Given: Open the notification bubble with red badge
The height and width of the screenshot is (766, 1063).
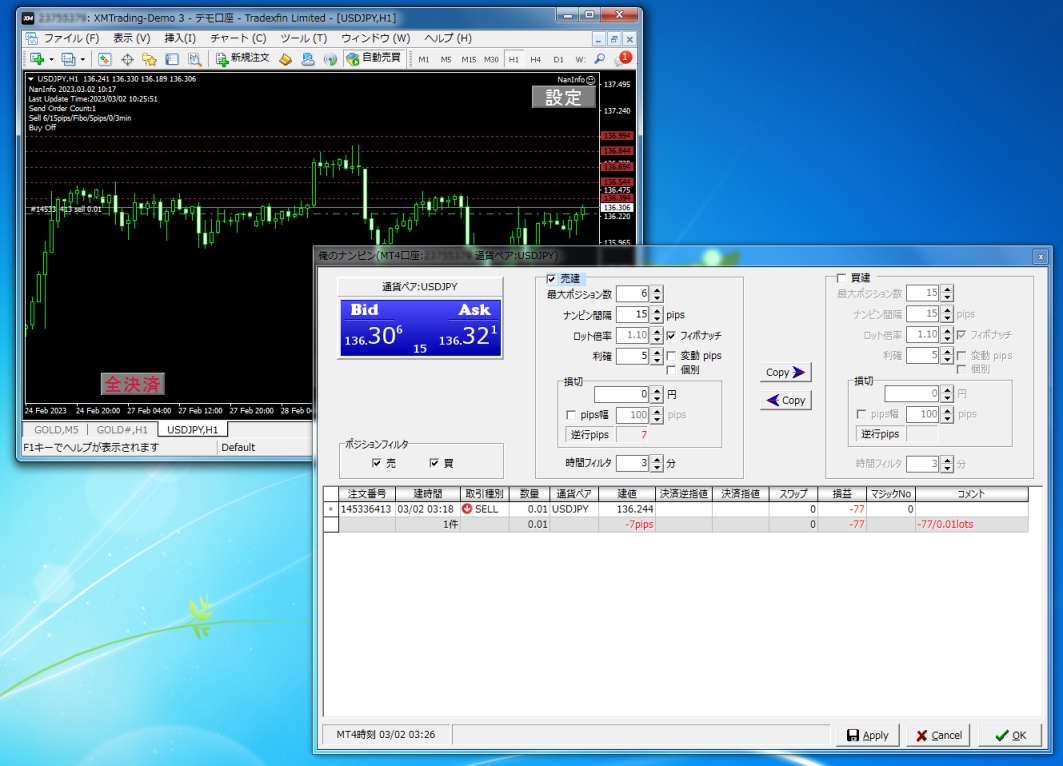Looking at the screenshot, I should click(x=623, y=59).
